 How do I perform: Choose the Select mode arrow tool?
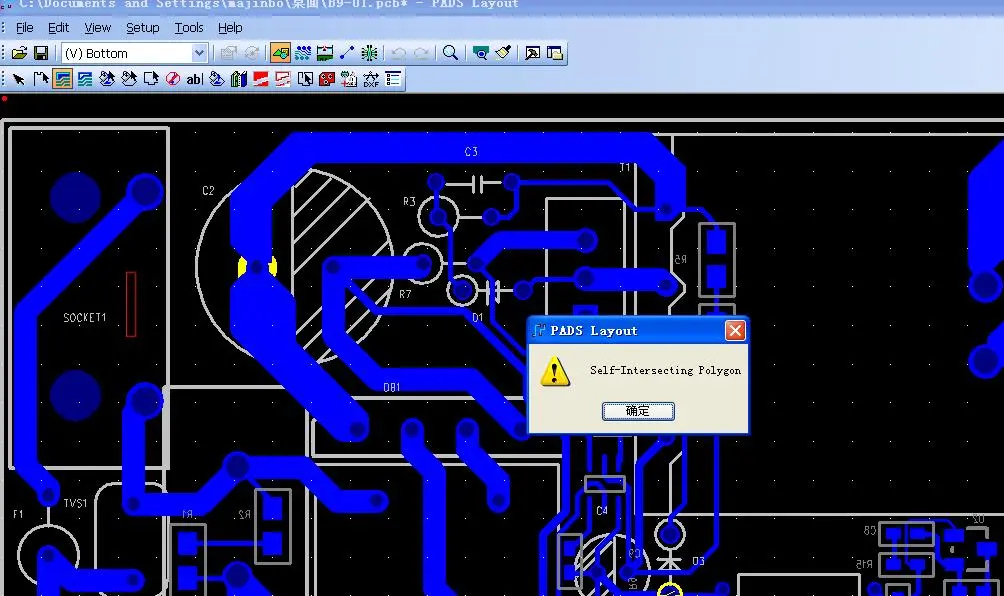tap(19, 79)
